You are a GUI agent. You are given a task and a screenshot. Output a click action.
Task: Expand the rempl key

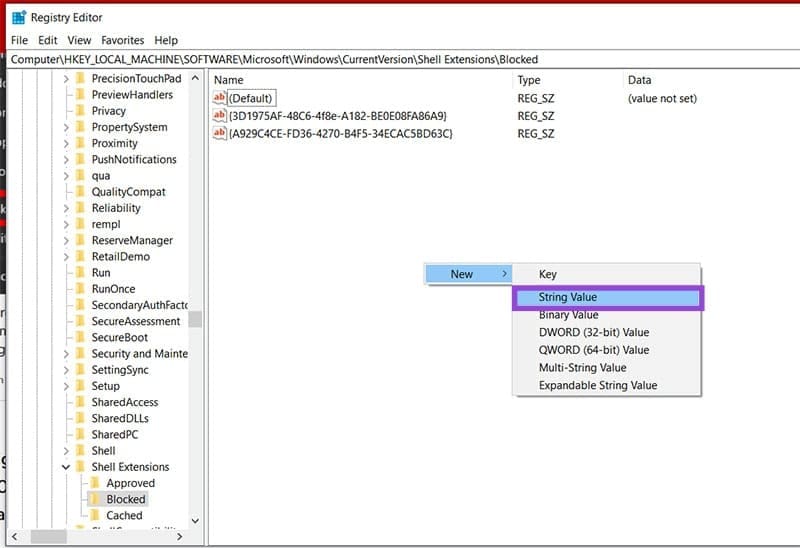coord(66,225)
